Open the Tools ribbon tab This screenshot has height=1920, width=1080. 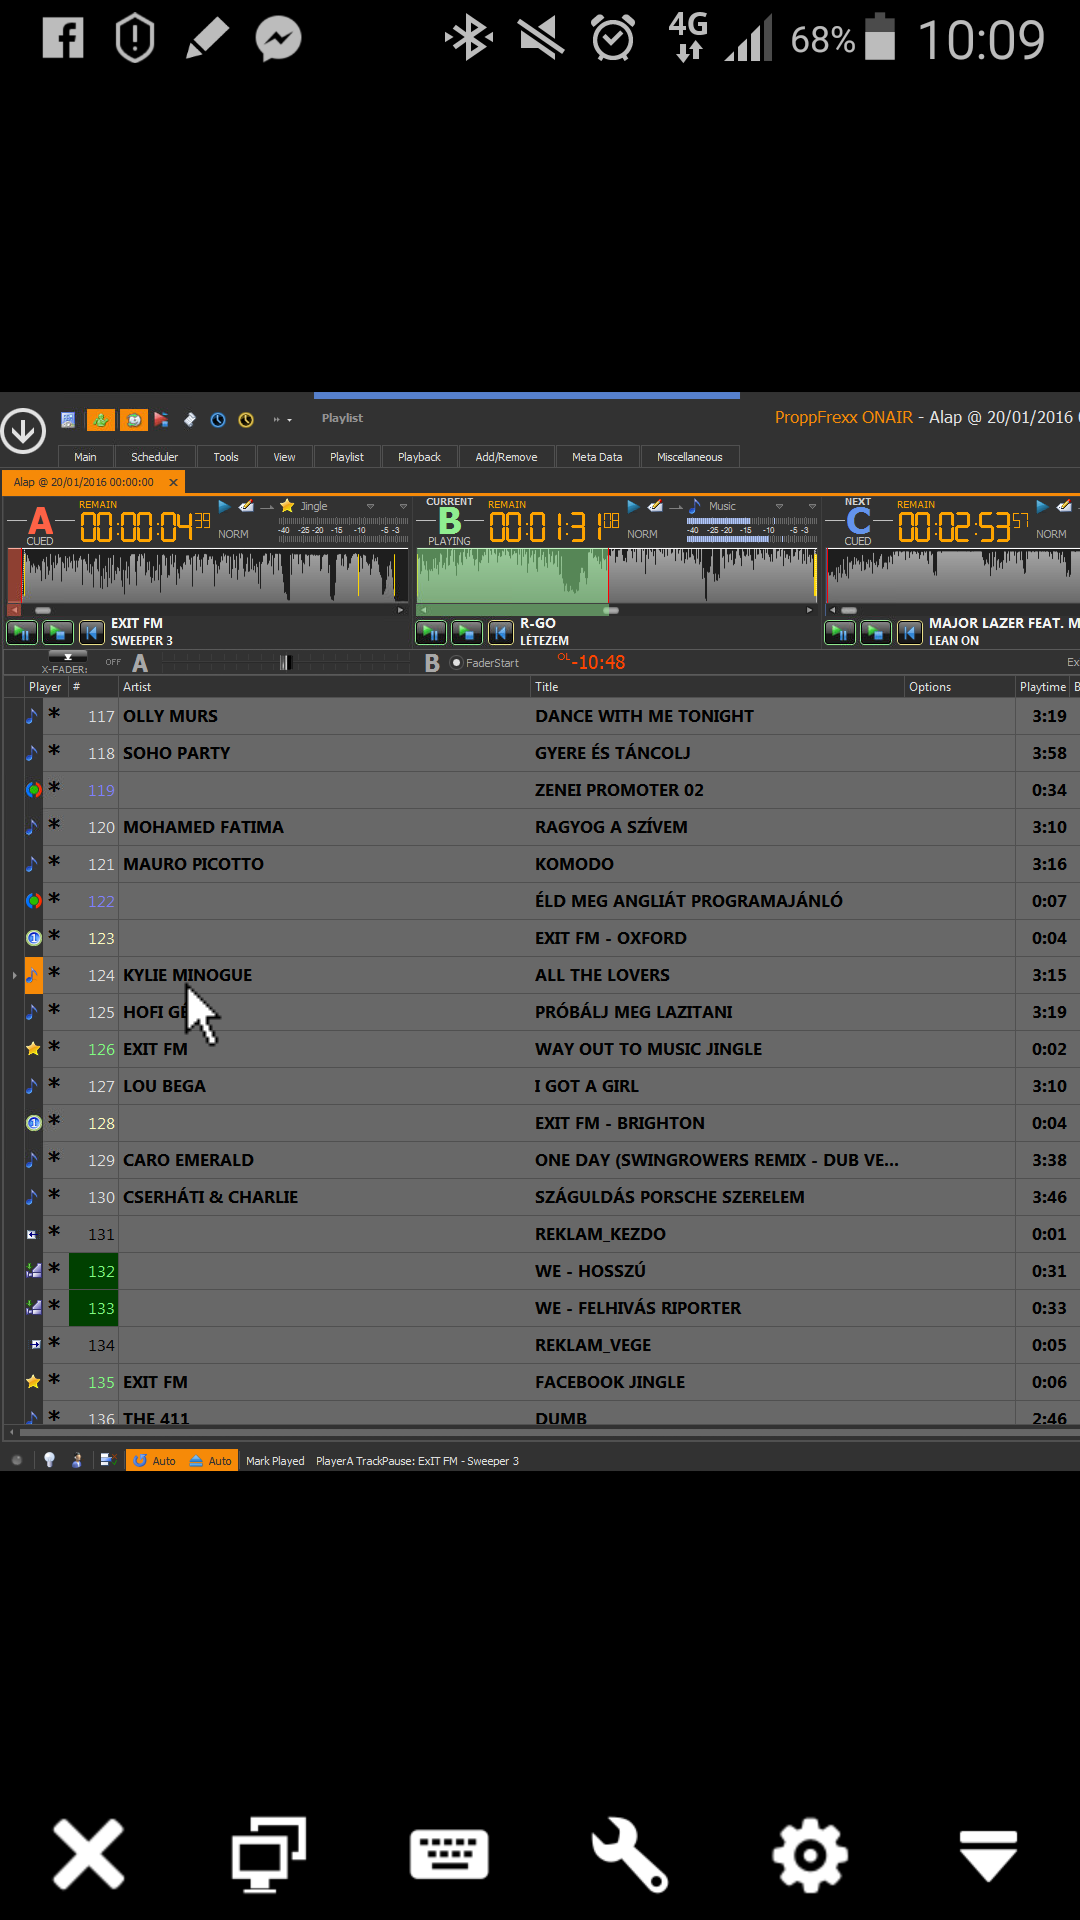(226, 457)
